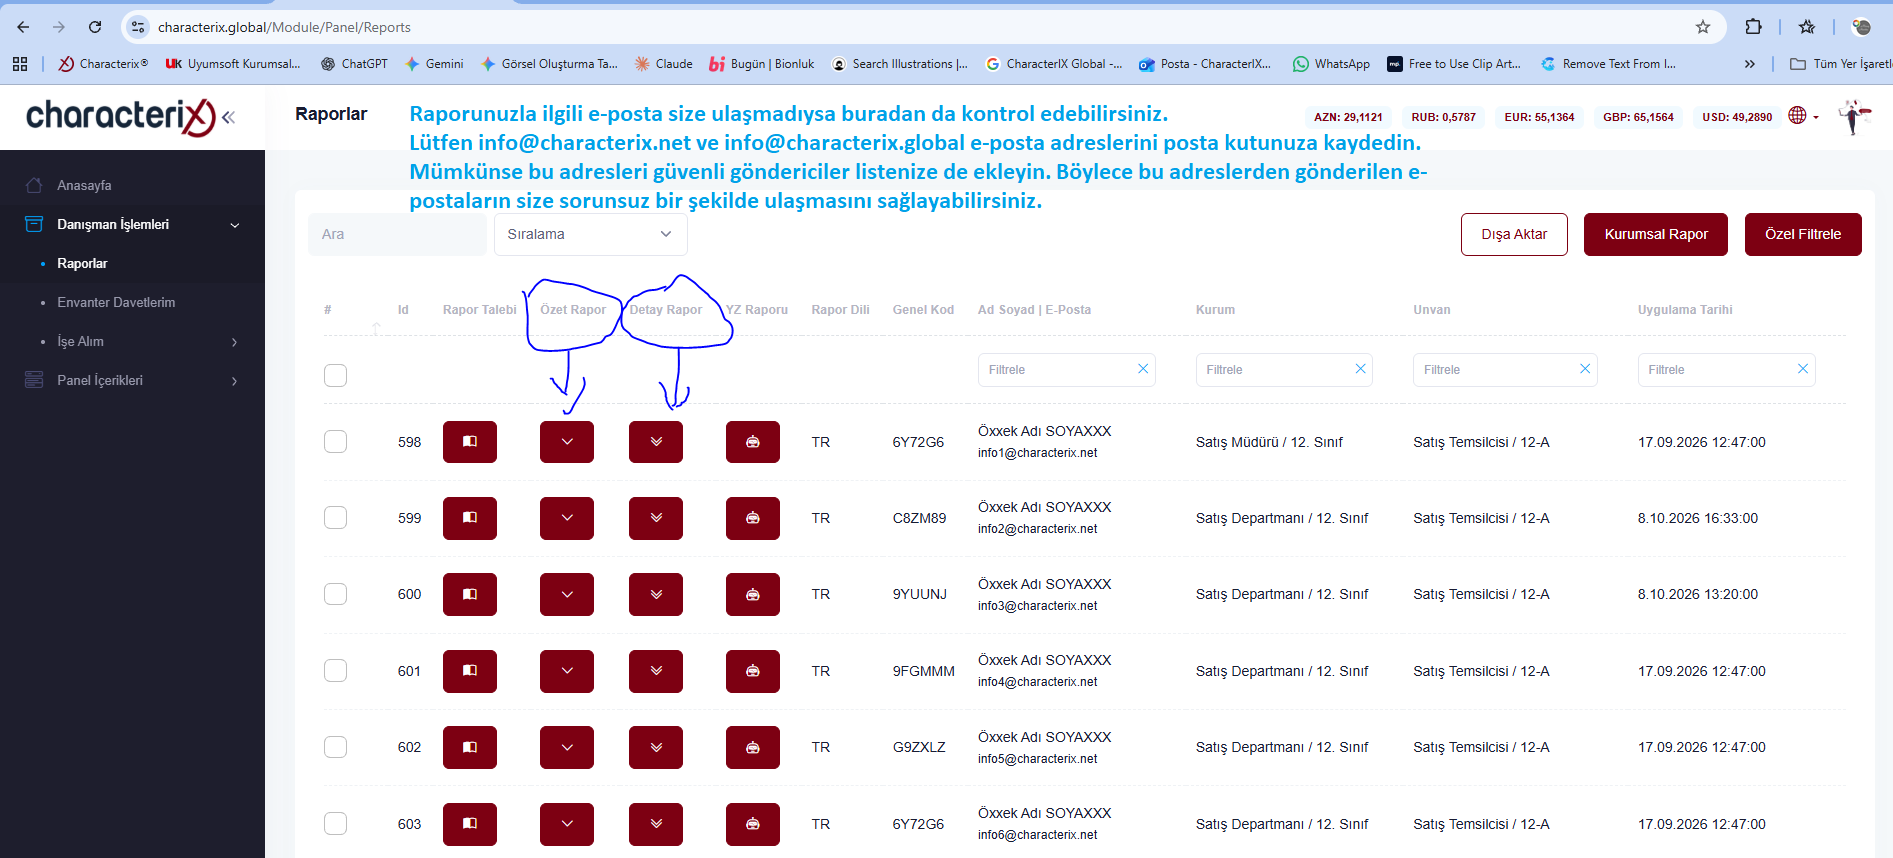Select Raporlar sidebar item
1893x858 pixels.
click(132, 263)
